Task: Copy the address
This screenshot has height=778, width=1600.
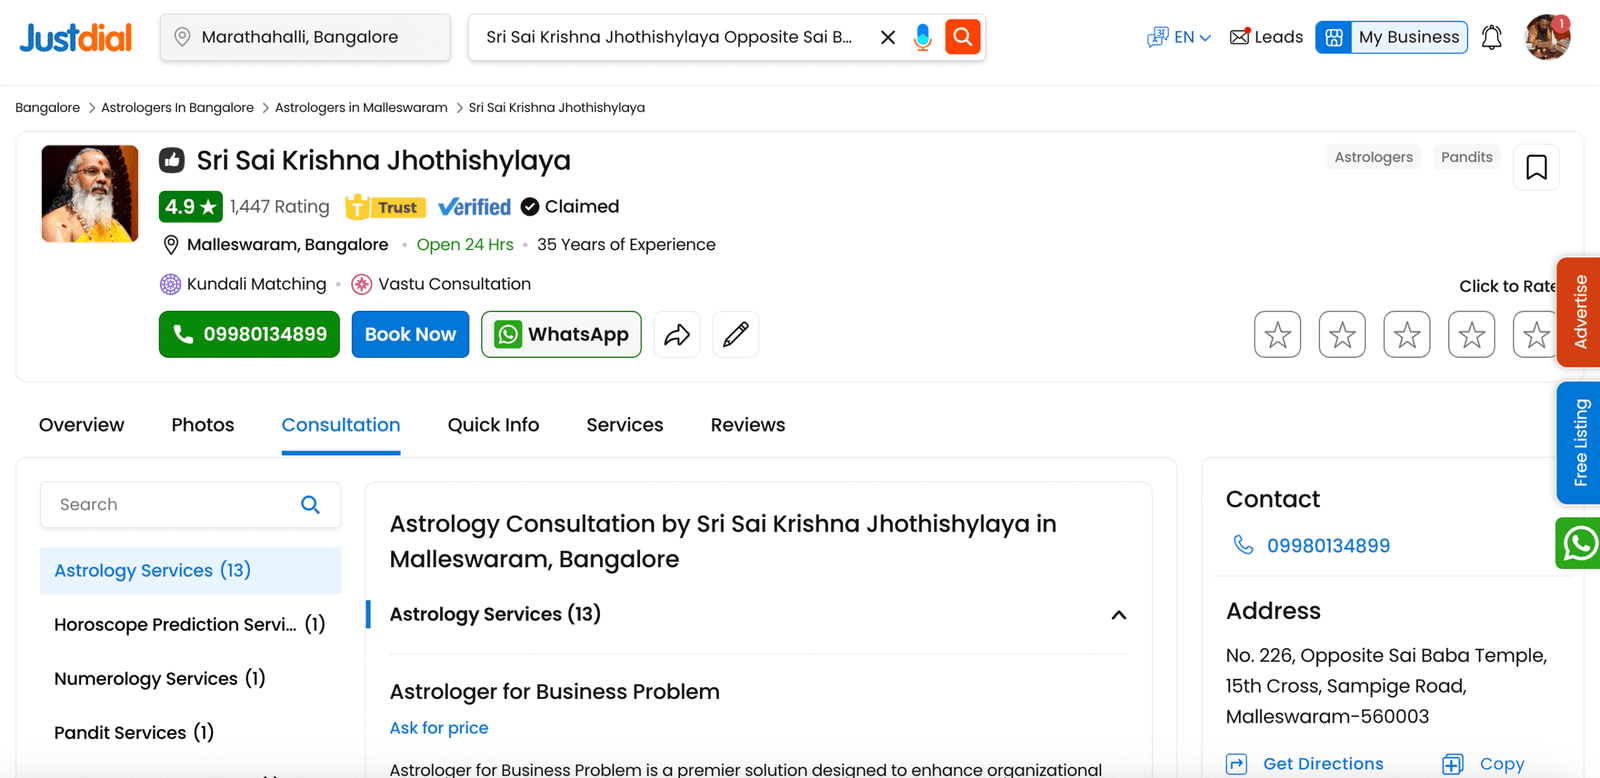Action: click(x=1483, y=764)
